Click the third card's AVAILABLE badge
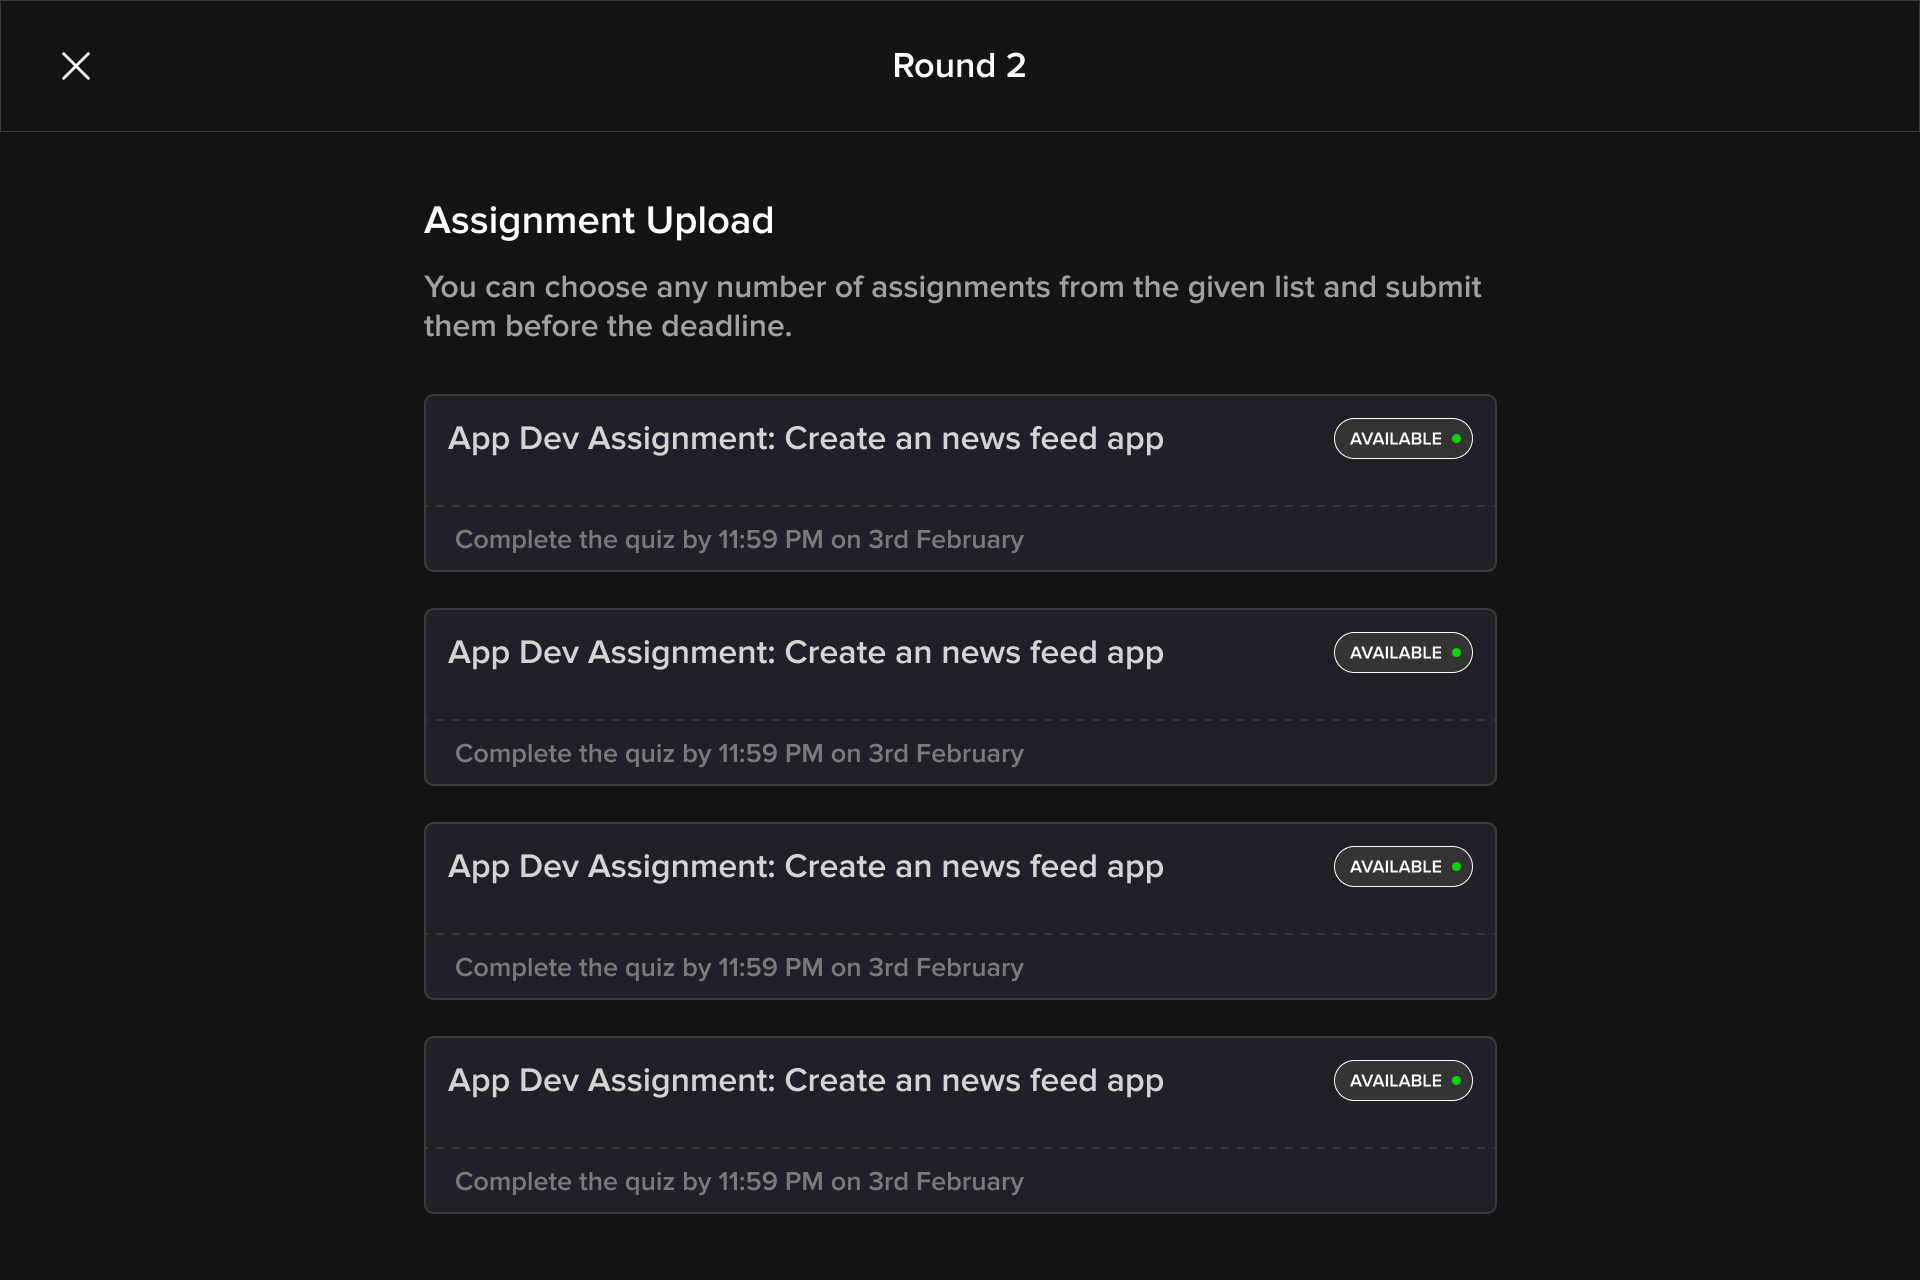This screenshot has height=1280, width=1920. coord(1403,867)
